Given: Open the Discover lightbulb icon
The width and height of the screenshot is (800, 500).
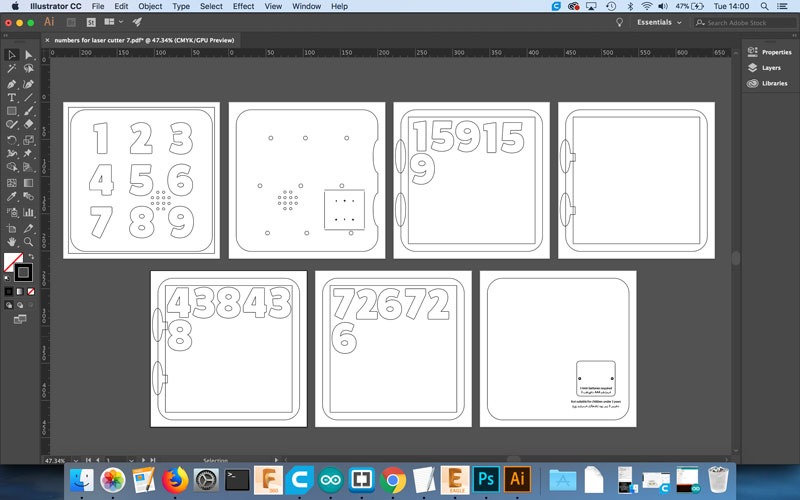Looking at the screenshot, I should tap(619, 22).
